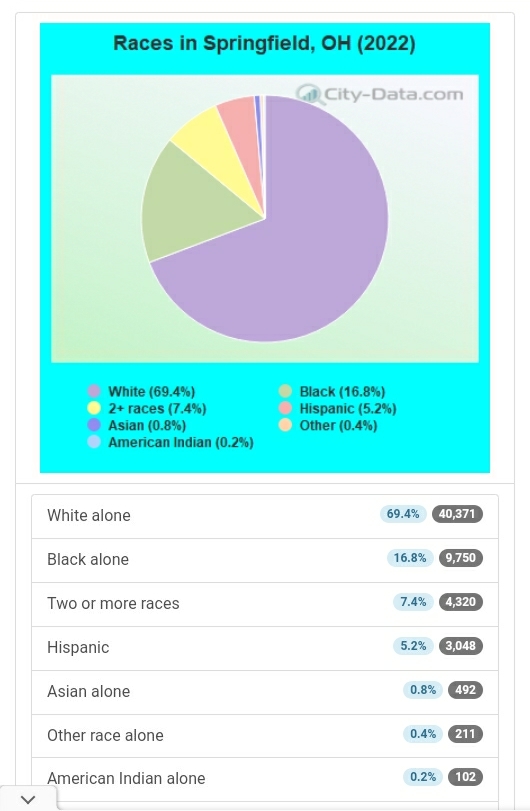
Task: Click the Asian legend color dot
Action: point(94,425)
